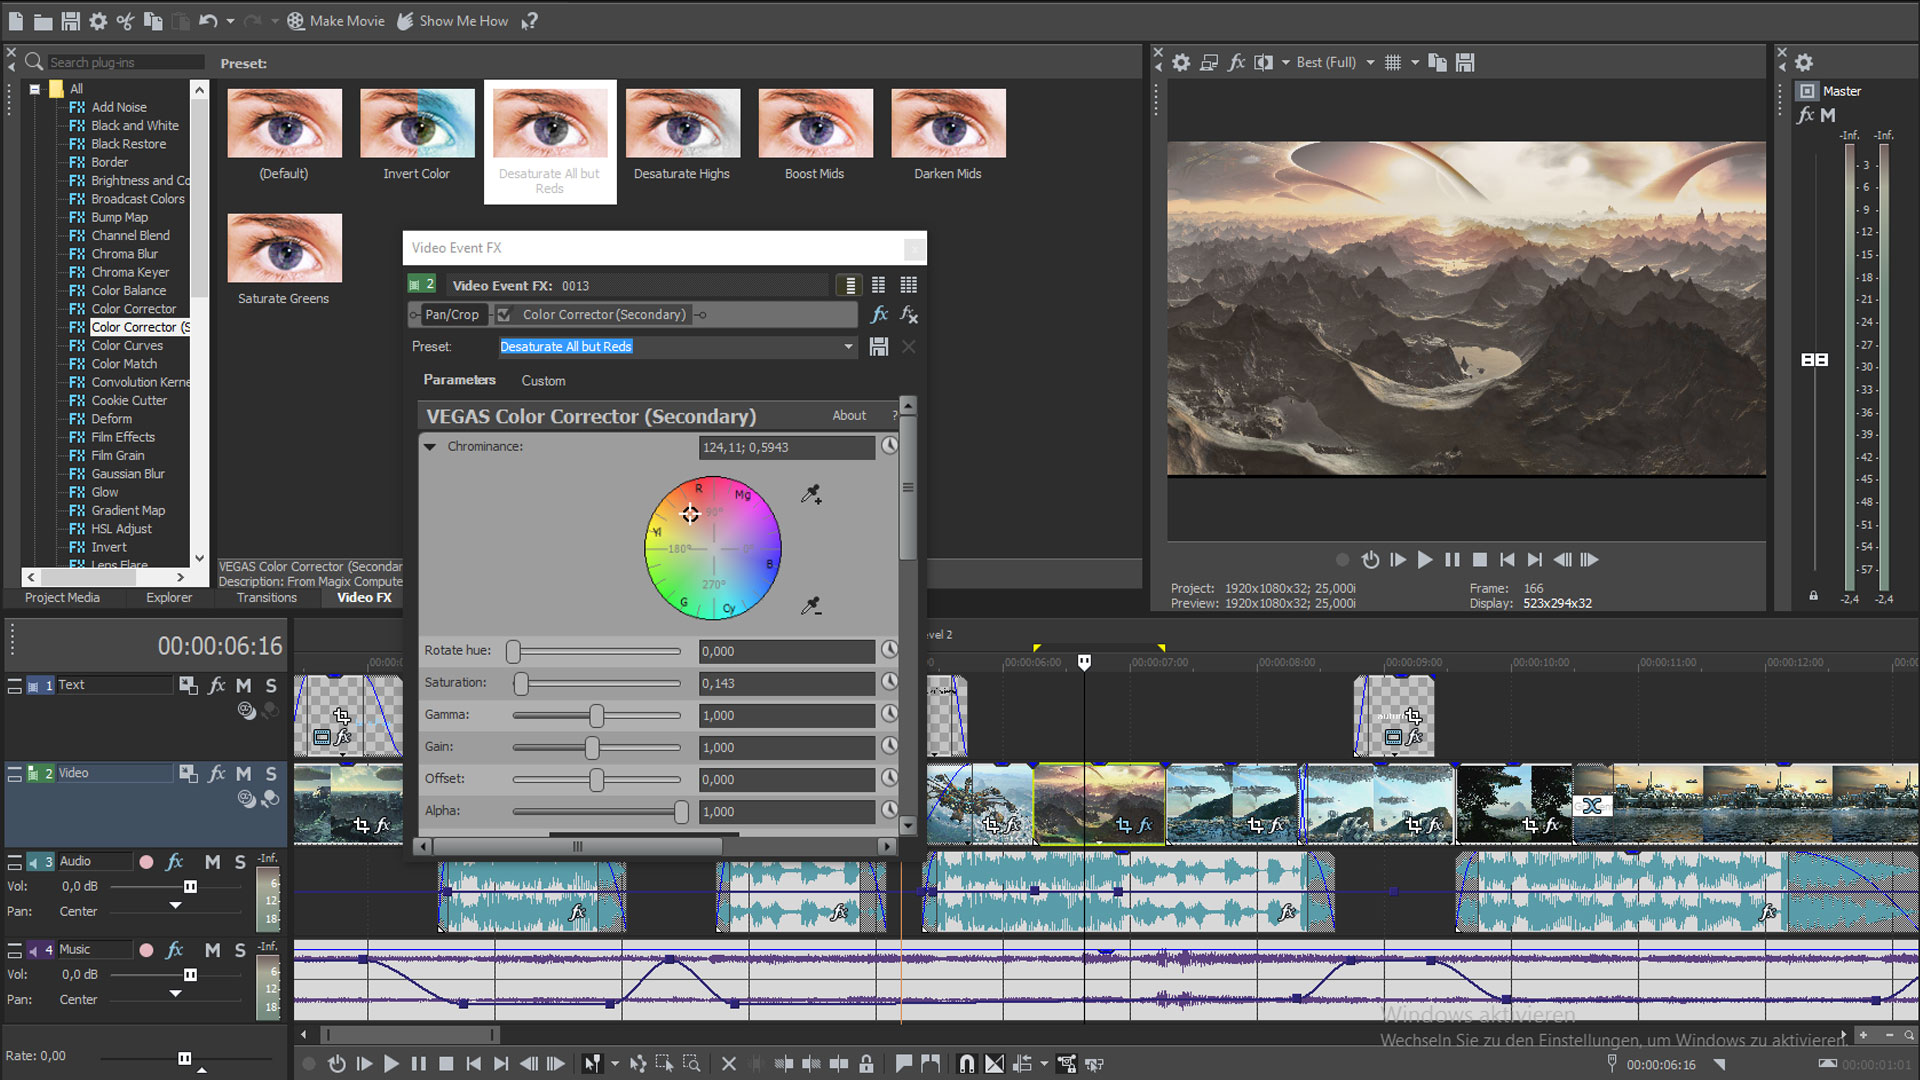Switch to the Custom tab
The image size is (1920, 1080).
coord(543,380)
